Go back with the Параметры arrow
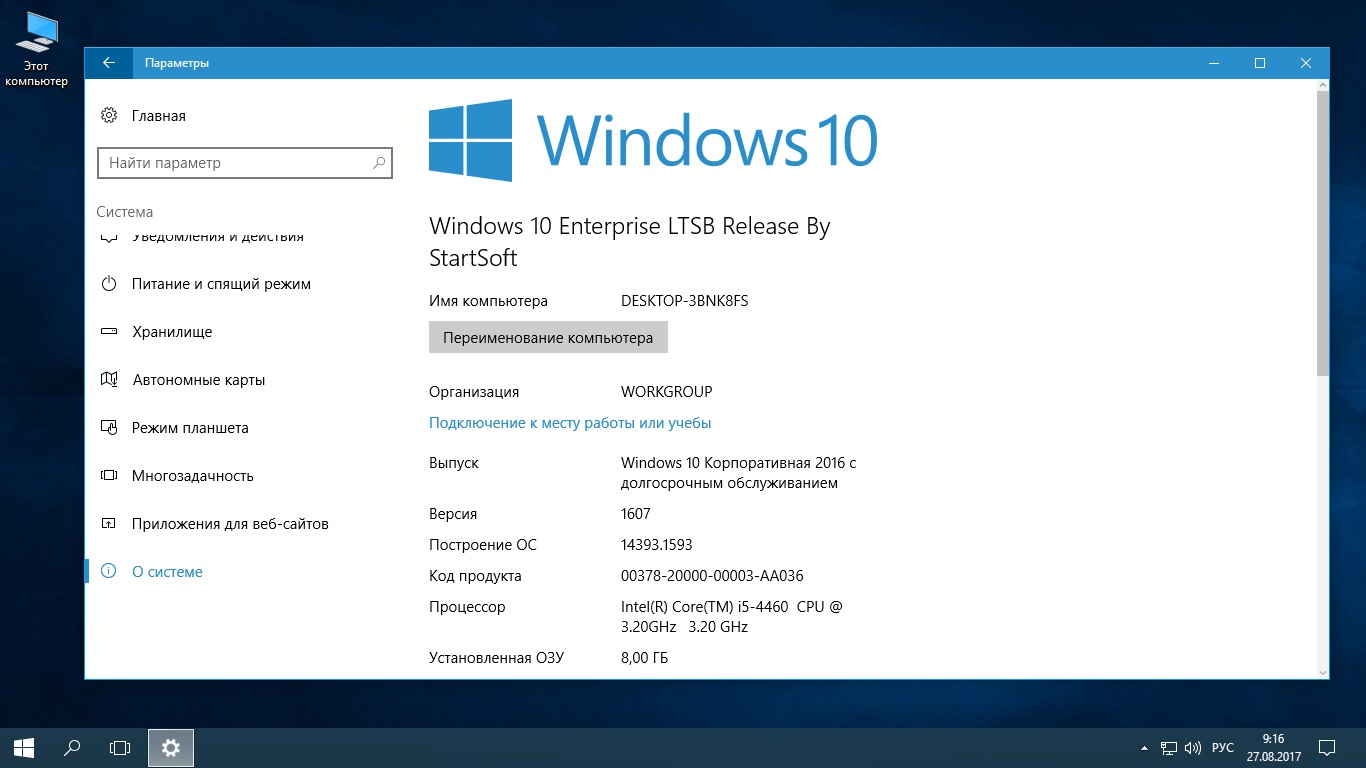 coord(109,63)
